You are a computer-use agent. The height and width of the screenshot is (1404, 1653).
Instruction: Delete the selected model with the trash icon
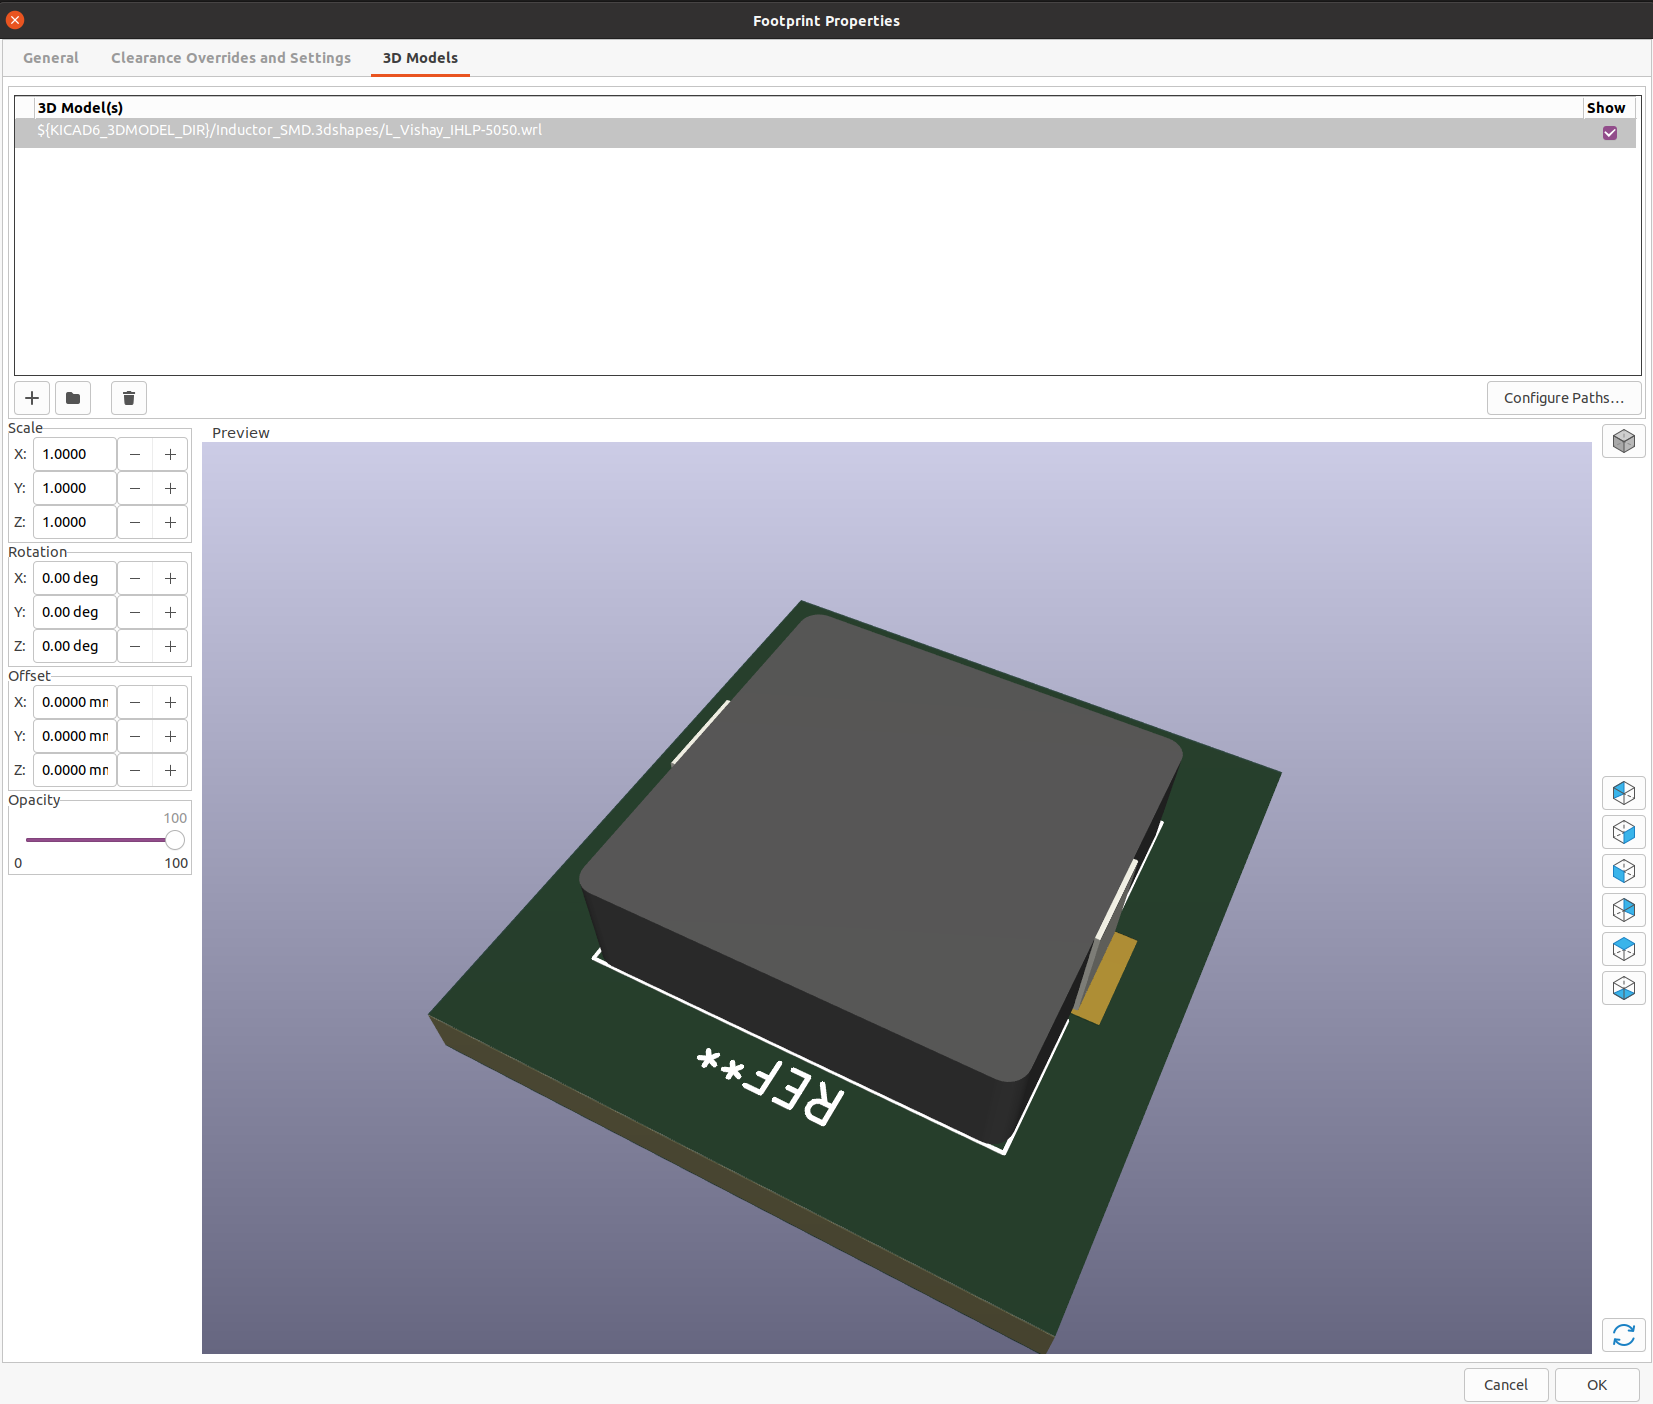(x=129, y=398)
